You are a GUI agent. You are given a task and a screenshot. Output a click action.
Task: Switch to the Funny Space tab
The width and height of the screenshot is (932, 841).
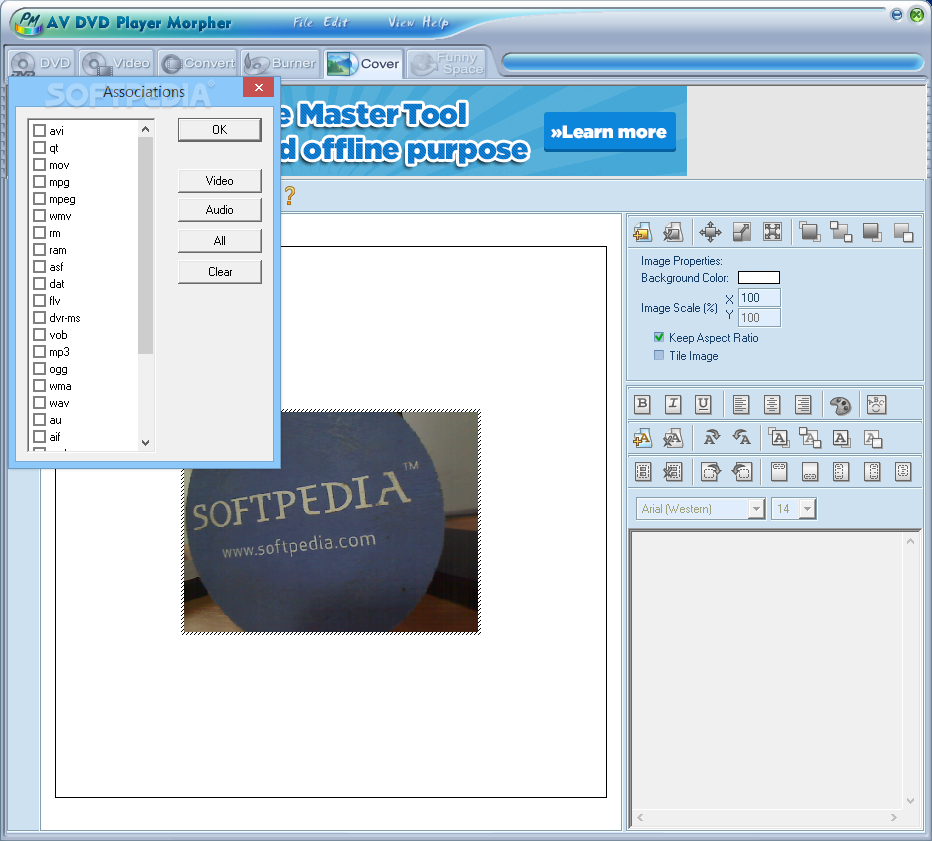[447, 64]
